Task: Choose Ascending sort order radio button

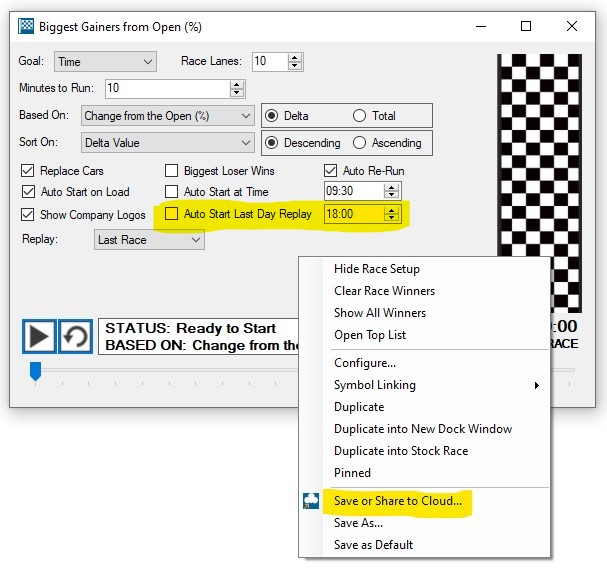Action: pos(359,143)
